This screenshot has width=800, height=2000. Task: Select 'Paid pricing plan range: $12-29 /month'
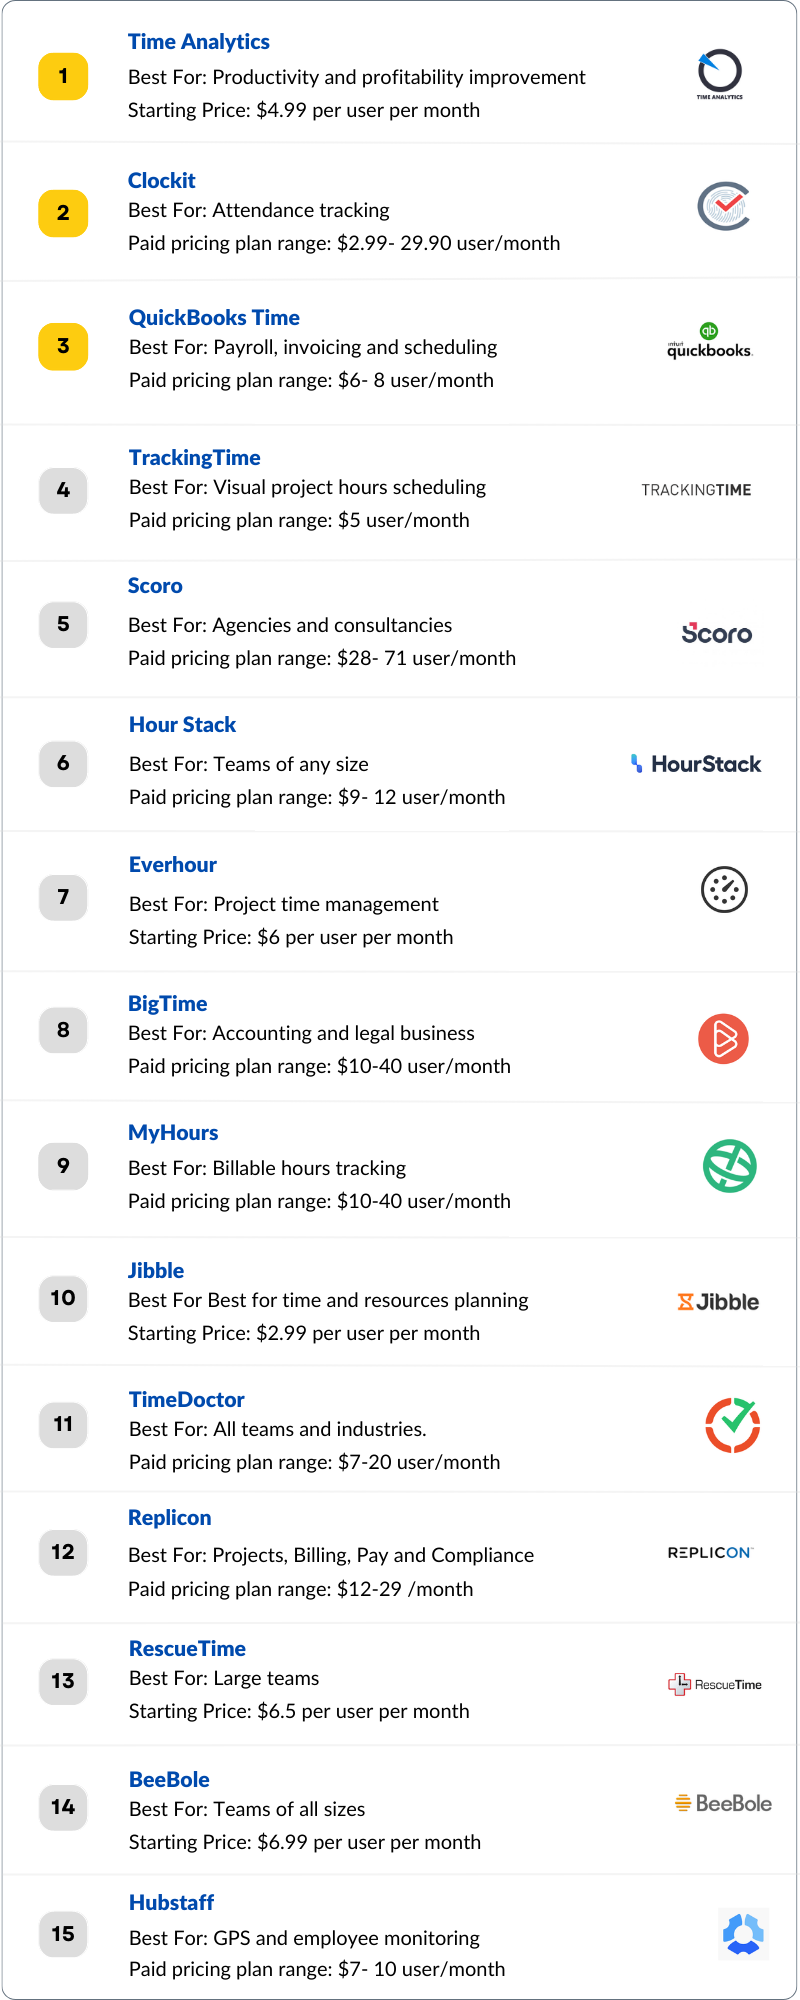pos(301,1590)
